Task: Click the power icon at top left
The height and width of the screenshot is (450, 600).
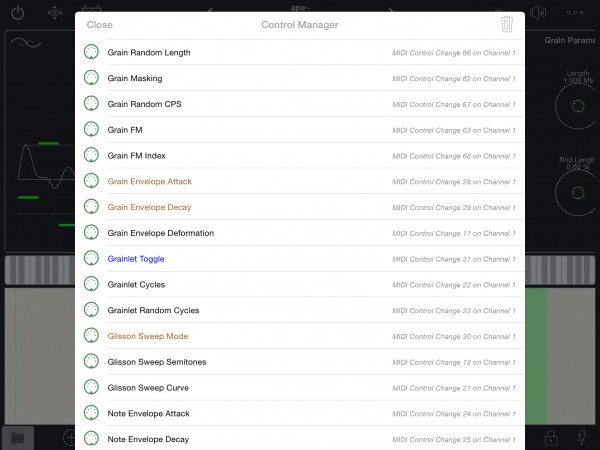Action: (x=18, y=13)
